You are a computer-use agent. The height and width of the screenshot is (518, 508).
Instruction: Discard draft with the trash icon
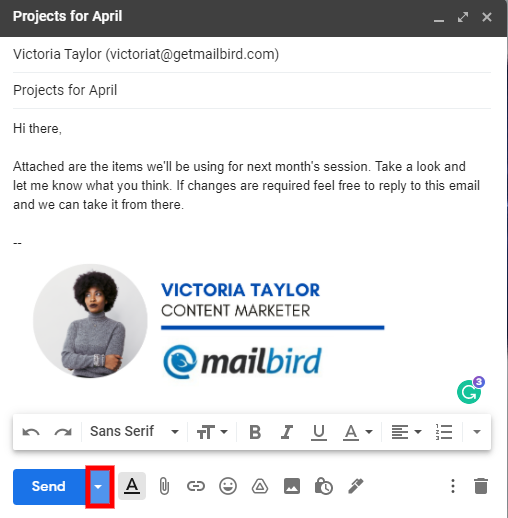(x=481, y=486)
